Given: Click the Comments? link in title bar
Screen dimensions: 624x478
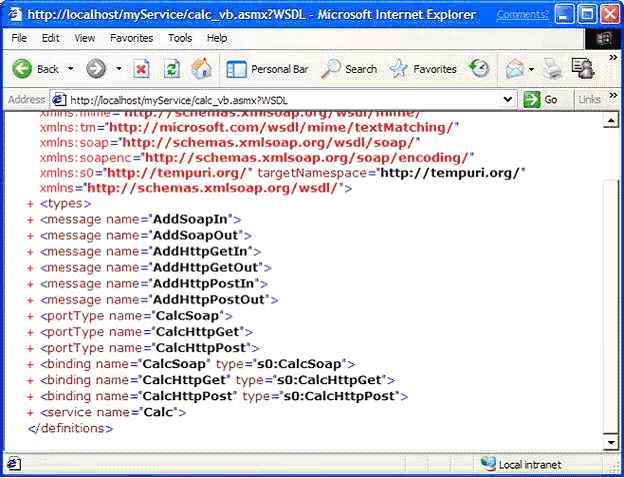Looking at the screenshot, I should point(522,15).
